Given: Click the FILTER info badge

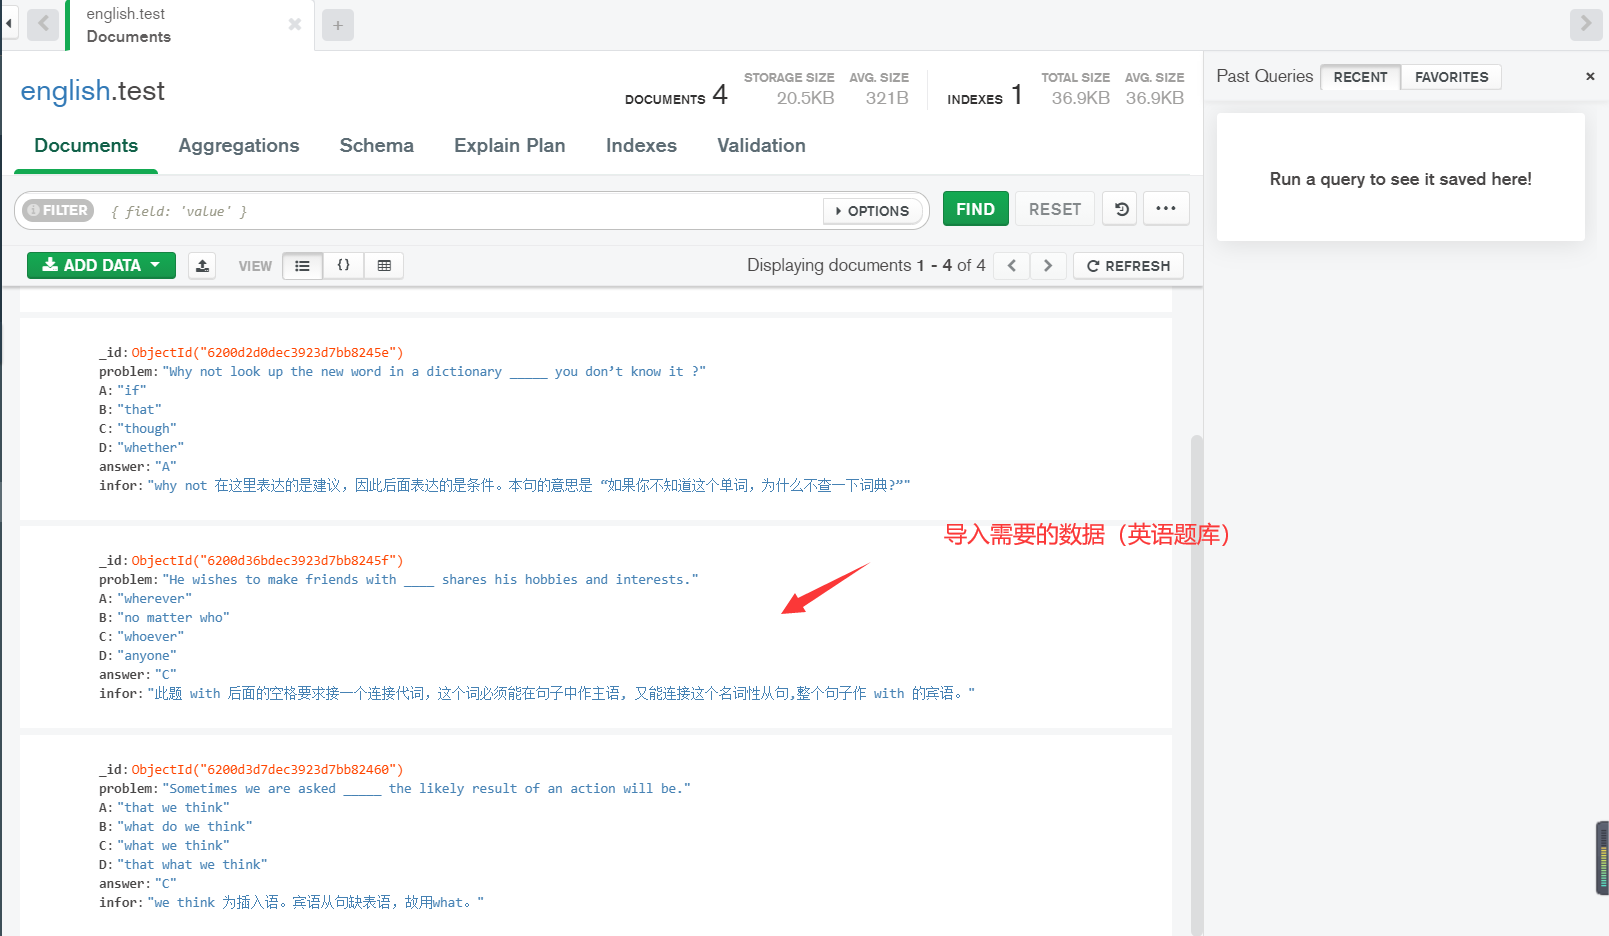Looking at the screenshot, I should 58,210.
